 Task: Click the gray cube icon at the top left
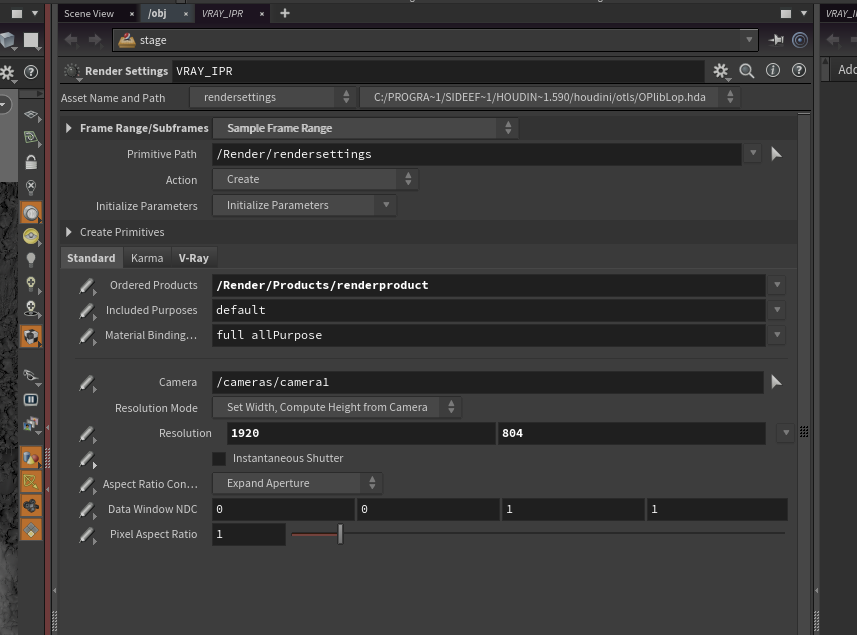8,40
